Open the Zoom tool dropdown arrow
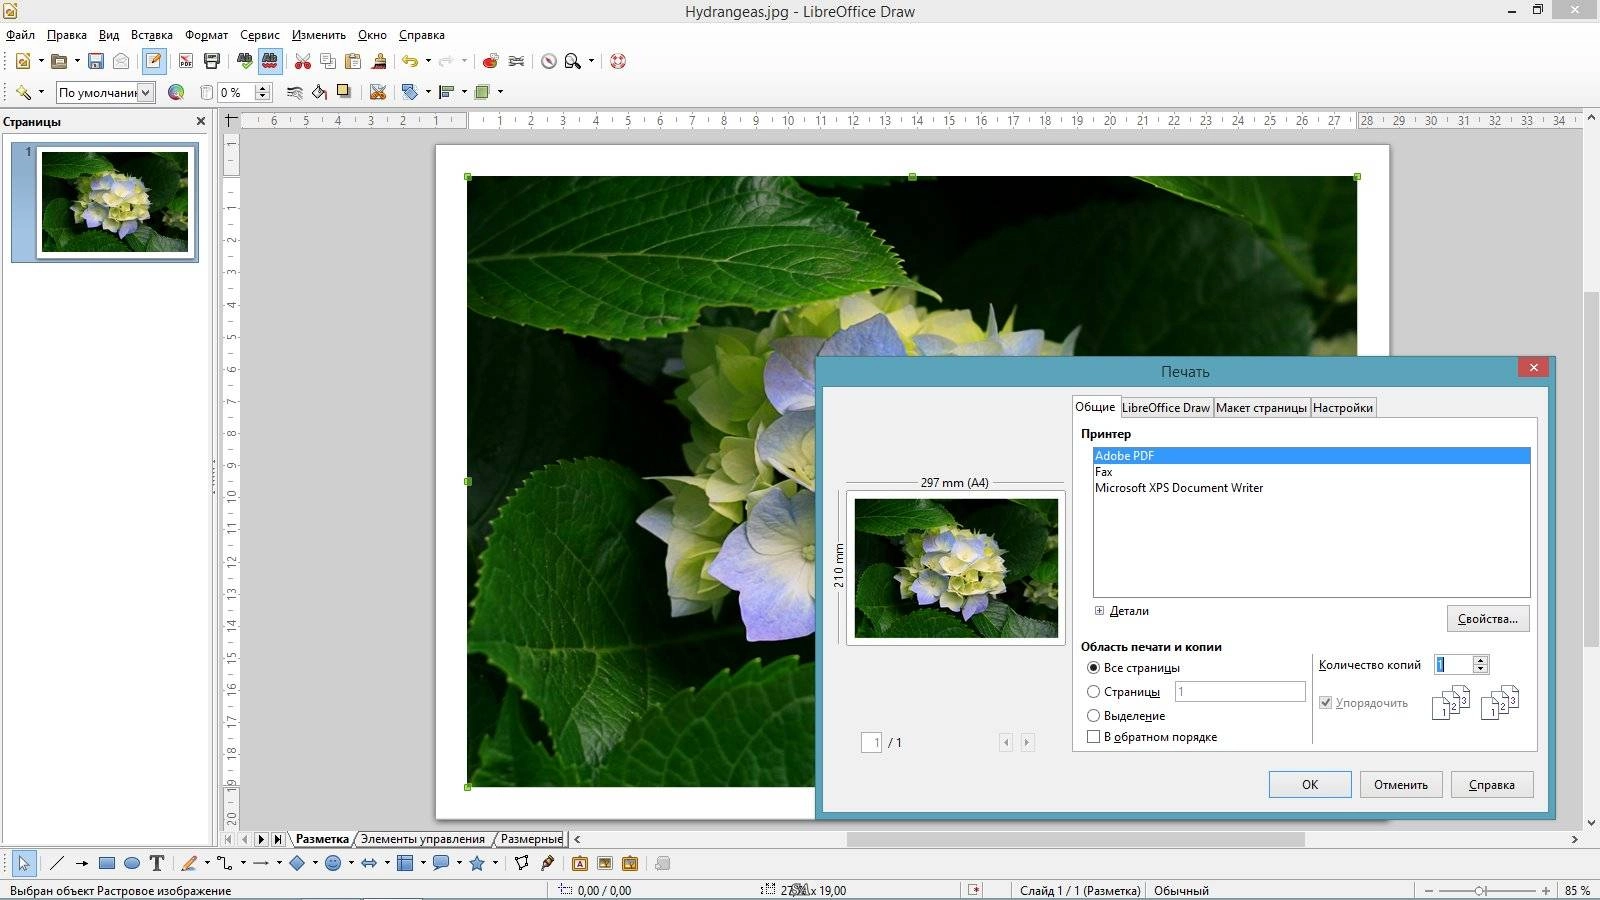Image resolution: width=1600 pixels, height=900 pixels. pyautogui.click(x=591, y=61)
